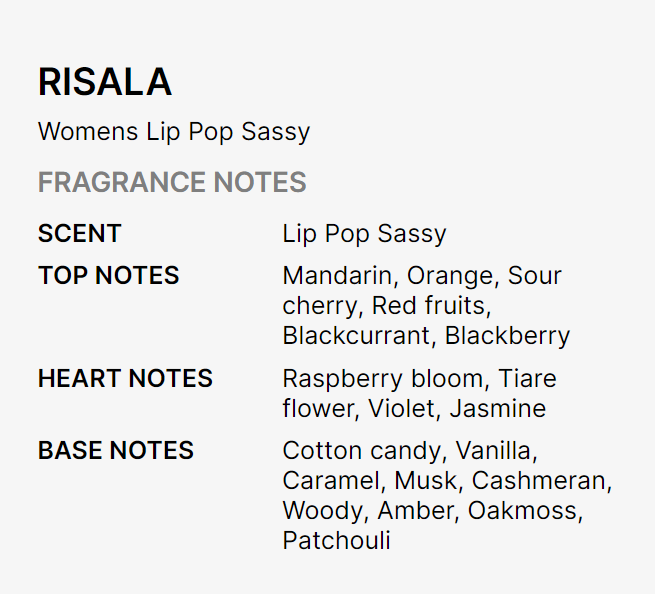Click the Jasmine note text
This screenshot has width=655, height=594.
(498, 409)
